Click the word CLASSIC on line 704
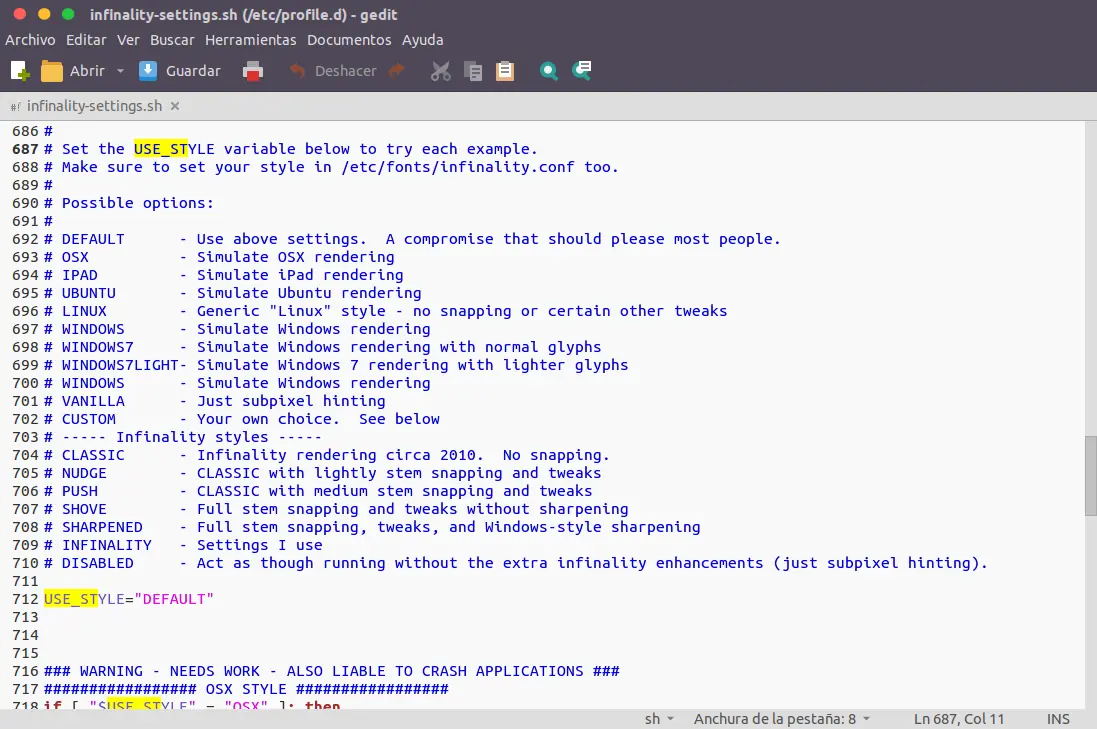1097x729 pixels. 93,455
